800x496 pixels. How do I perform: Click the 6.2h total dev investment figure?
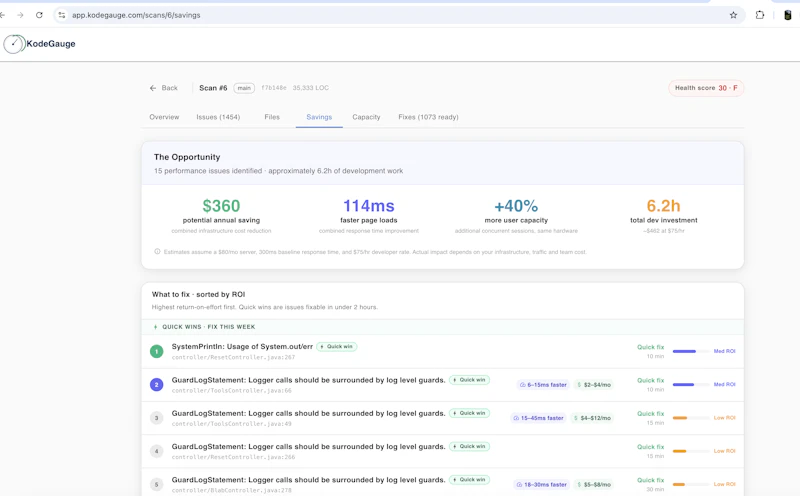[663, 206]
